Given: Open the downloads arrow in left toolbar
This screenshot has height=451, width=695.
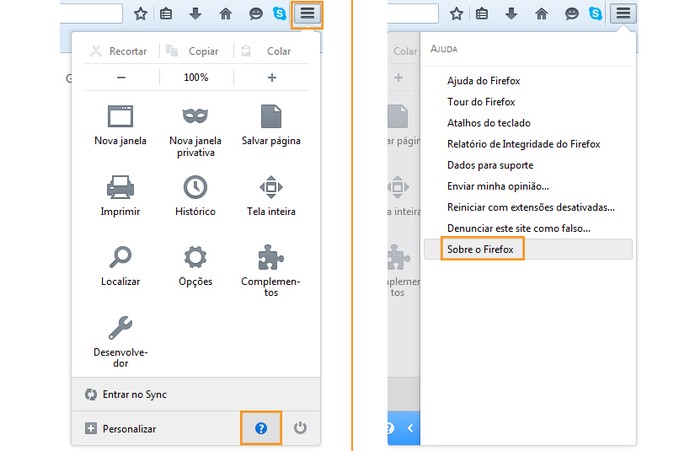Looking at the screenshot, I should (195, 14).
